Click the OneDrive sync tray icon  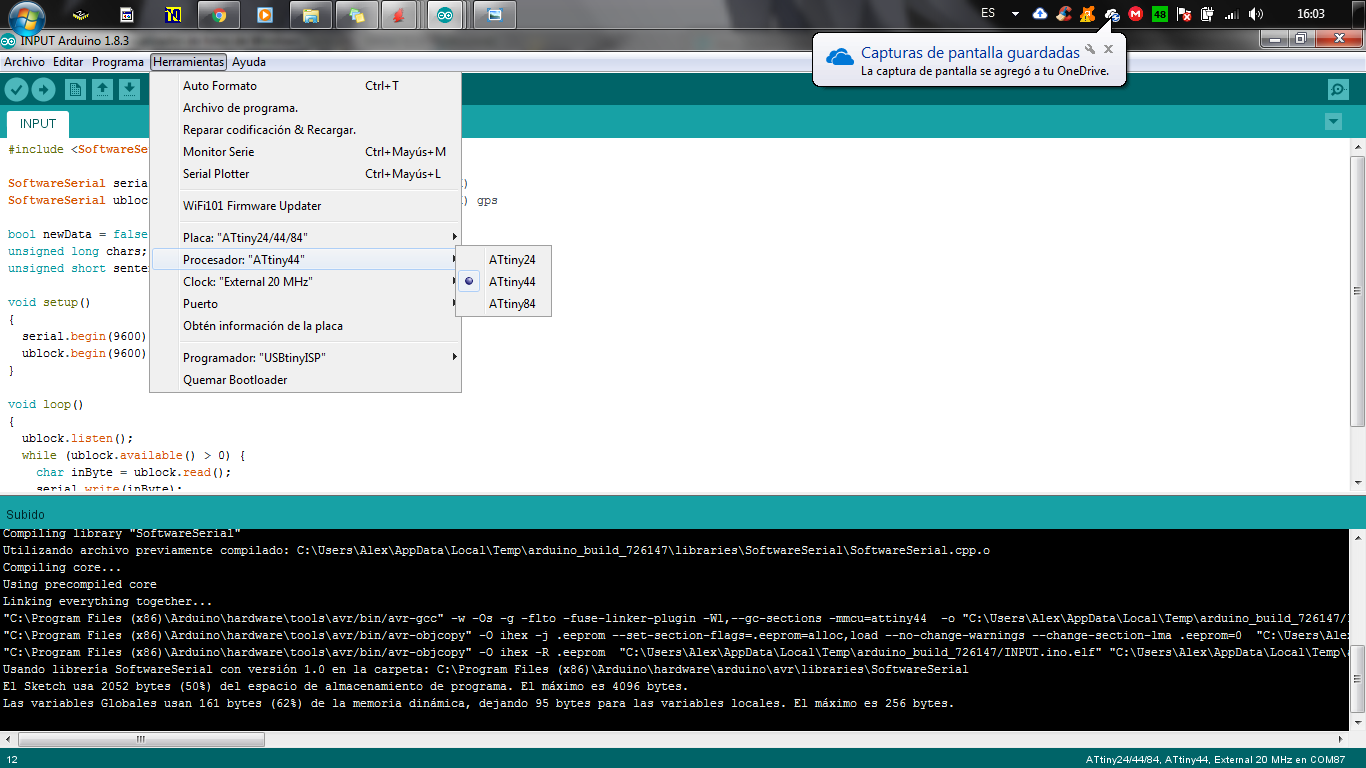pos(1112,14)
